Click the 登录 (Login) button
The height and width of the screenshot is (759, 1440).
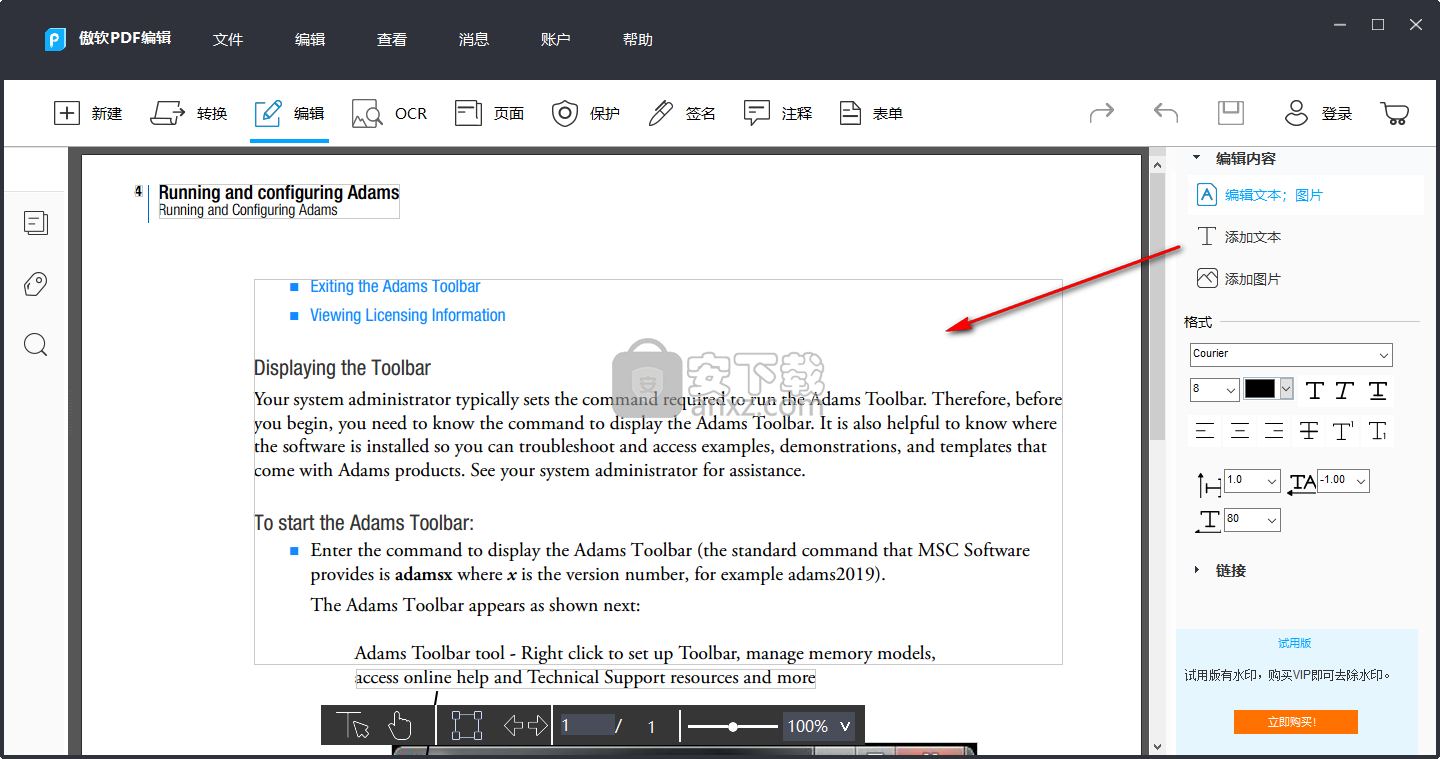coord(1318,113)
